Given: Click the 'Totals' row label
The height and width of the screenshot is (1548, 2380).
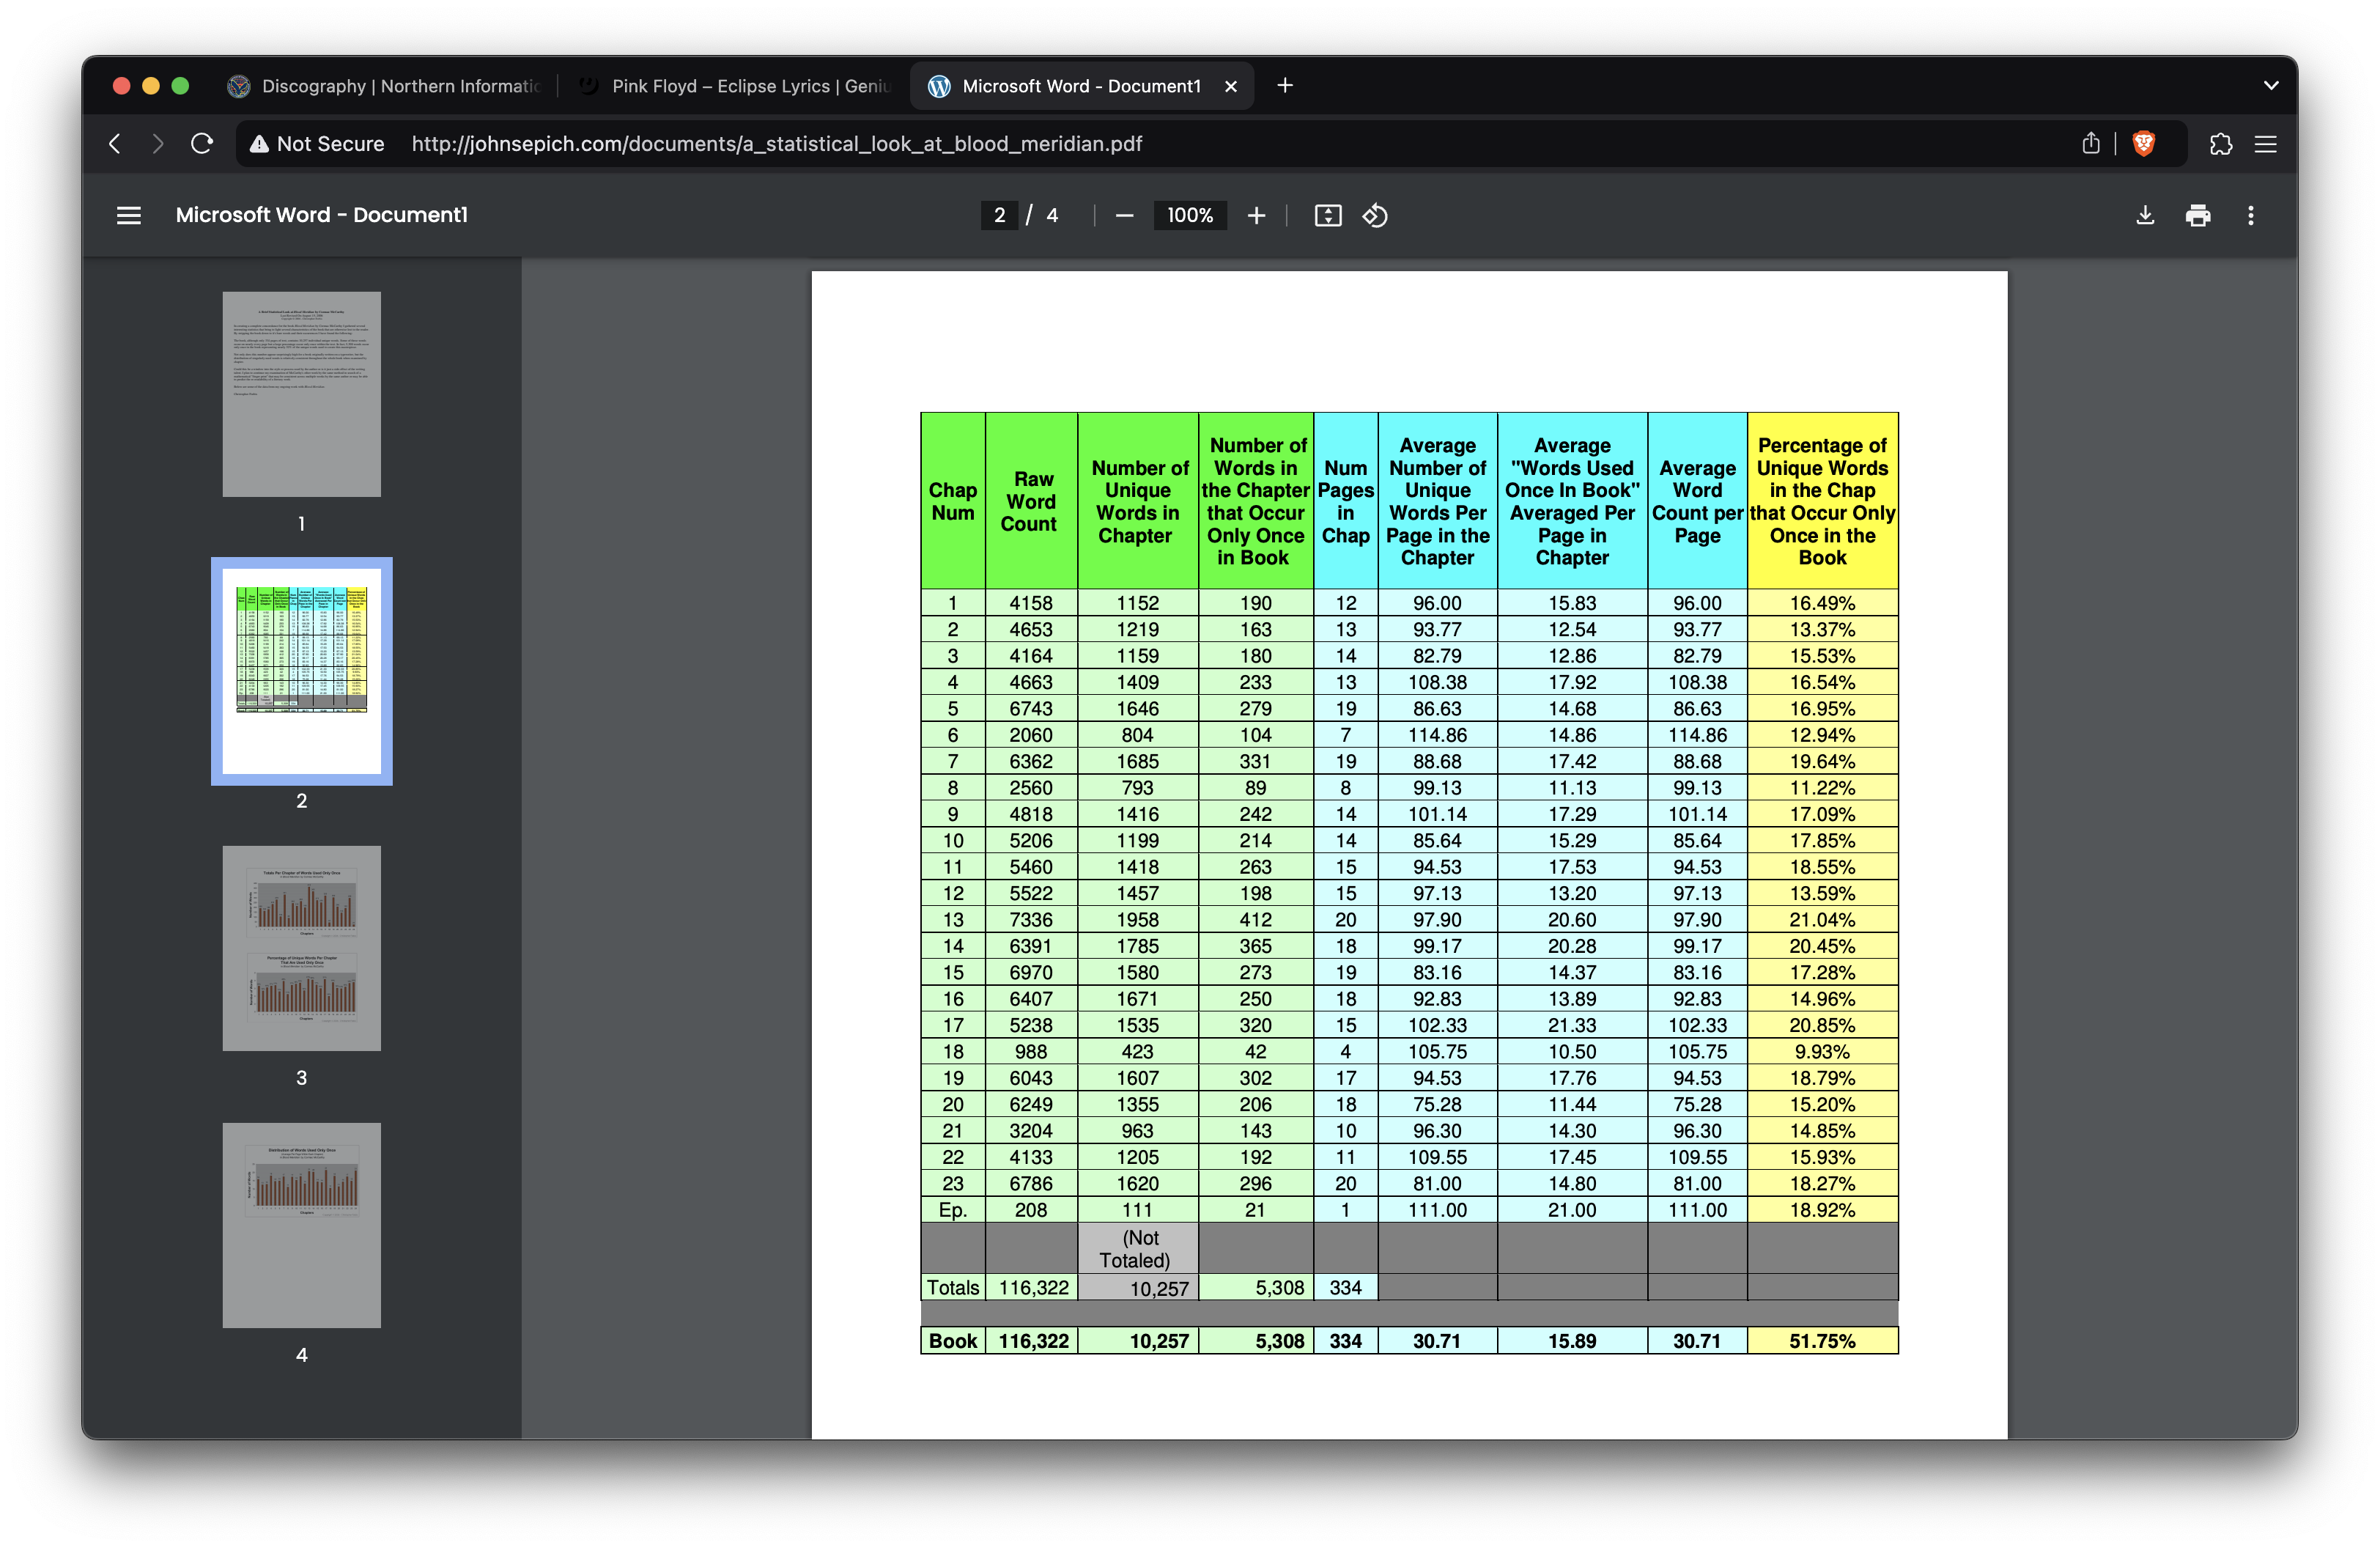Looking at the screenshot, I should [953, 1288].
